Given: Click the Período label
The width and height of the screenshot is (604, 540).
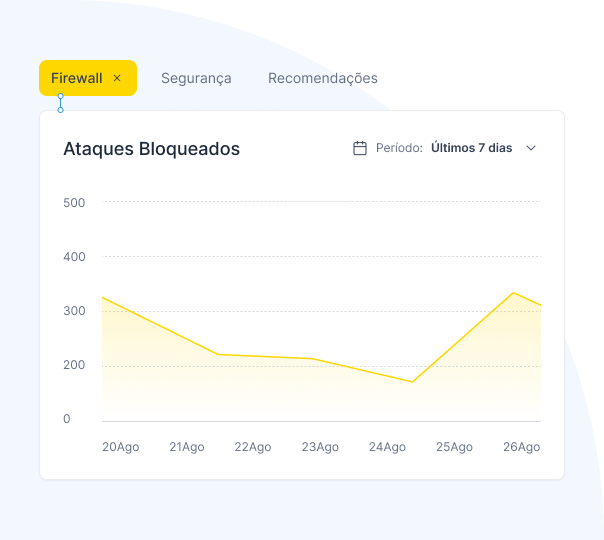Looking at the screenshot, I should [x=399, y=148].
